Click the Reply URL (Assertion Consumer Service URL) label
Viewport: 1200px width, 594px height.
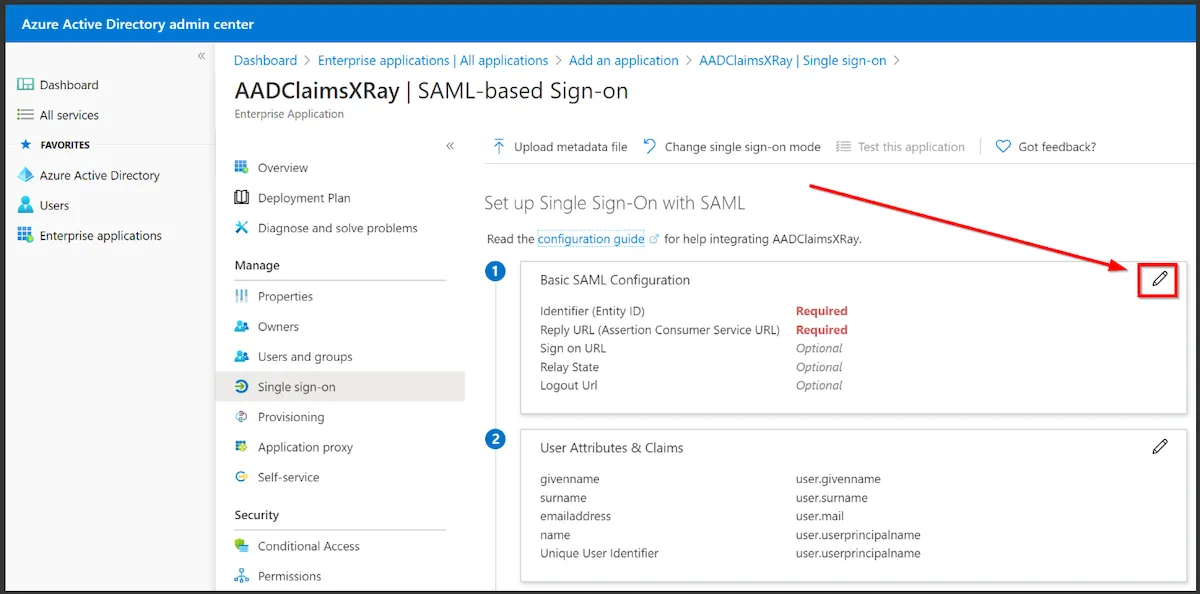[660, 330]
